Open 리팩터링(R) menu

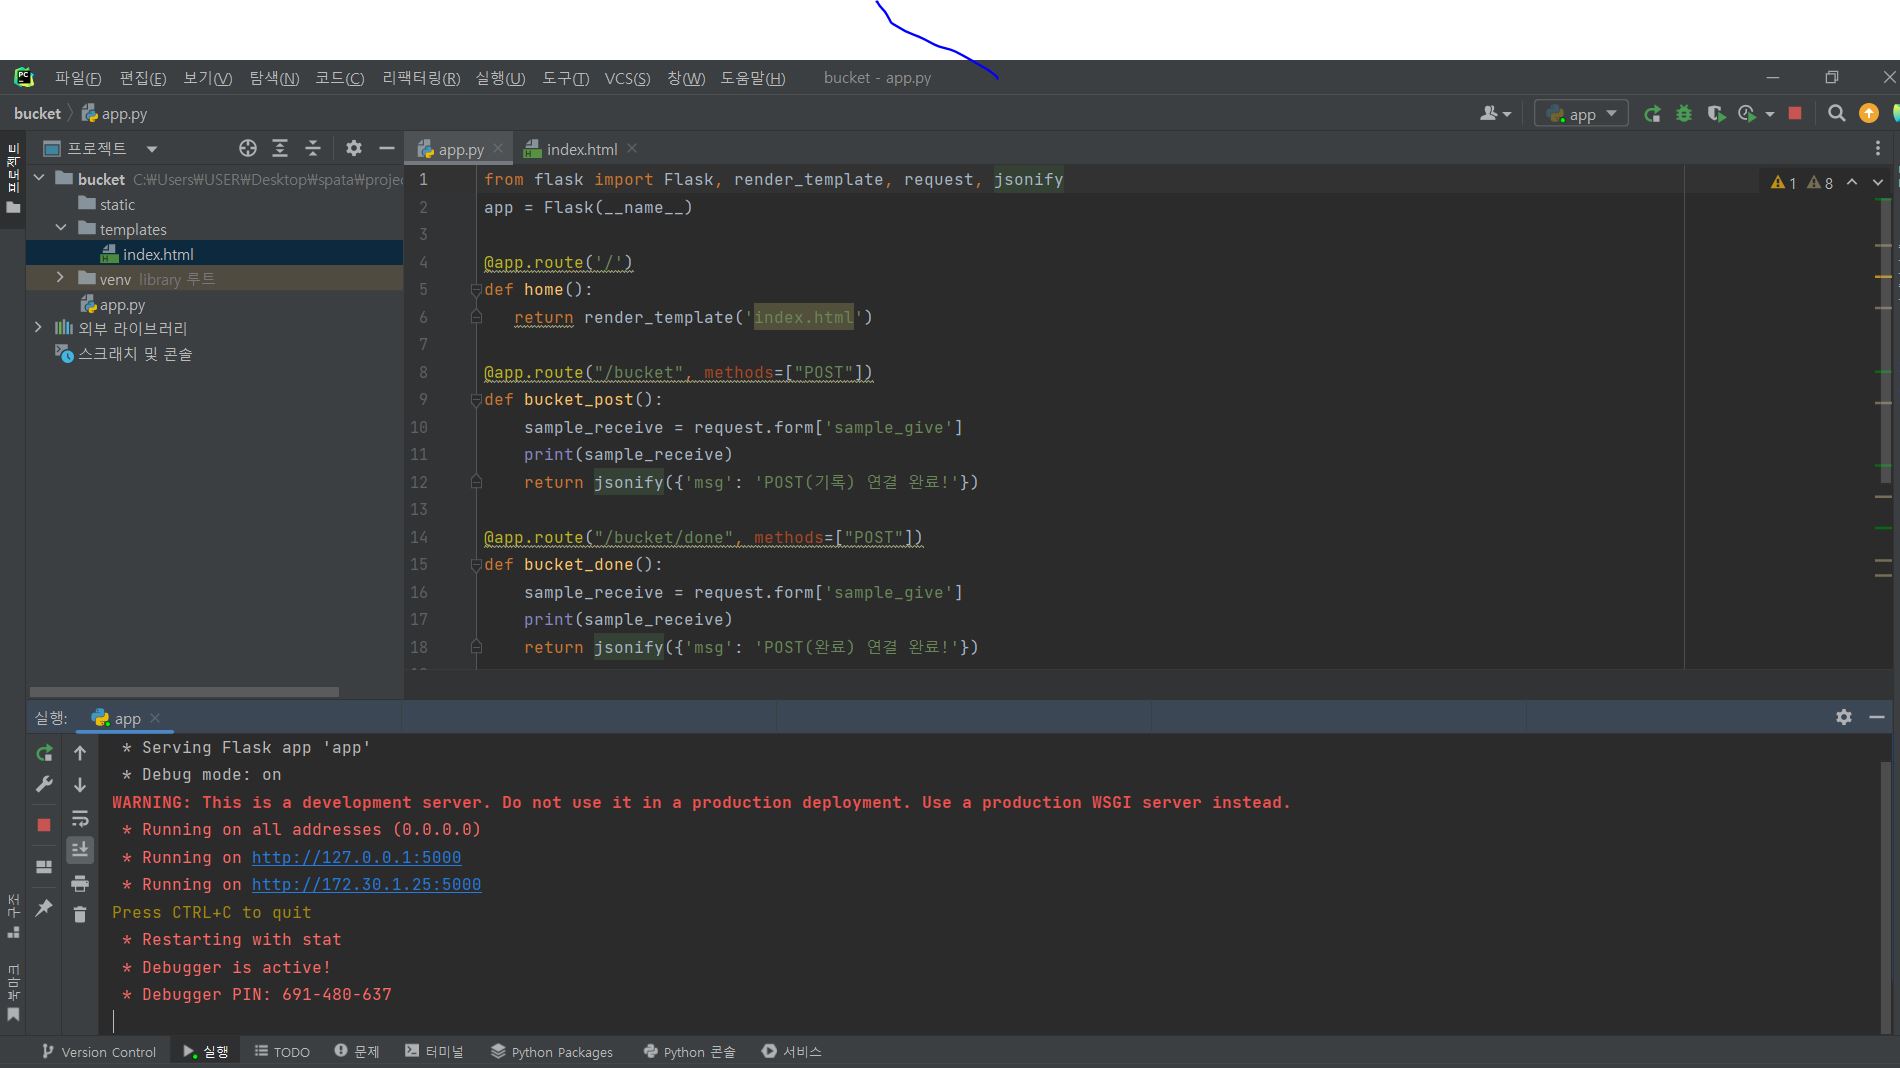(x=421, y=78)
